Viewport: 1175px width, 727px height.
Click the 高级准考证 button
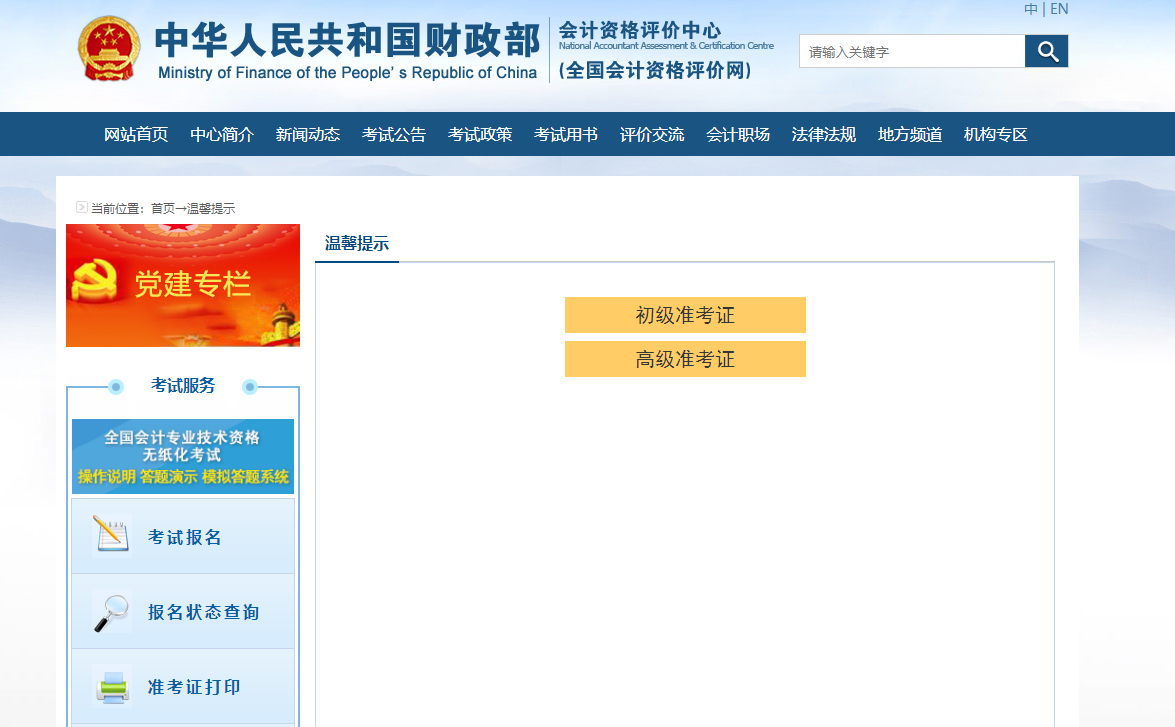point(685,359)
